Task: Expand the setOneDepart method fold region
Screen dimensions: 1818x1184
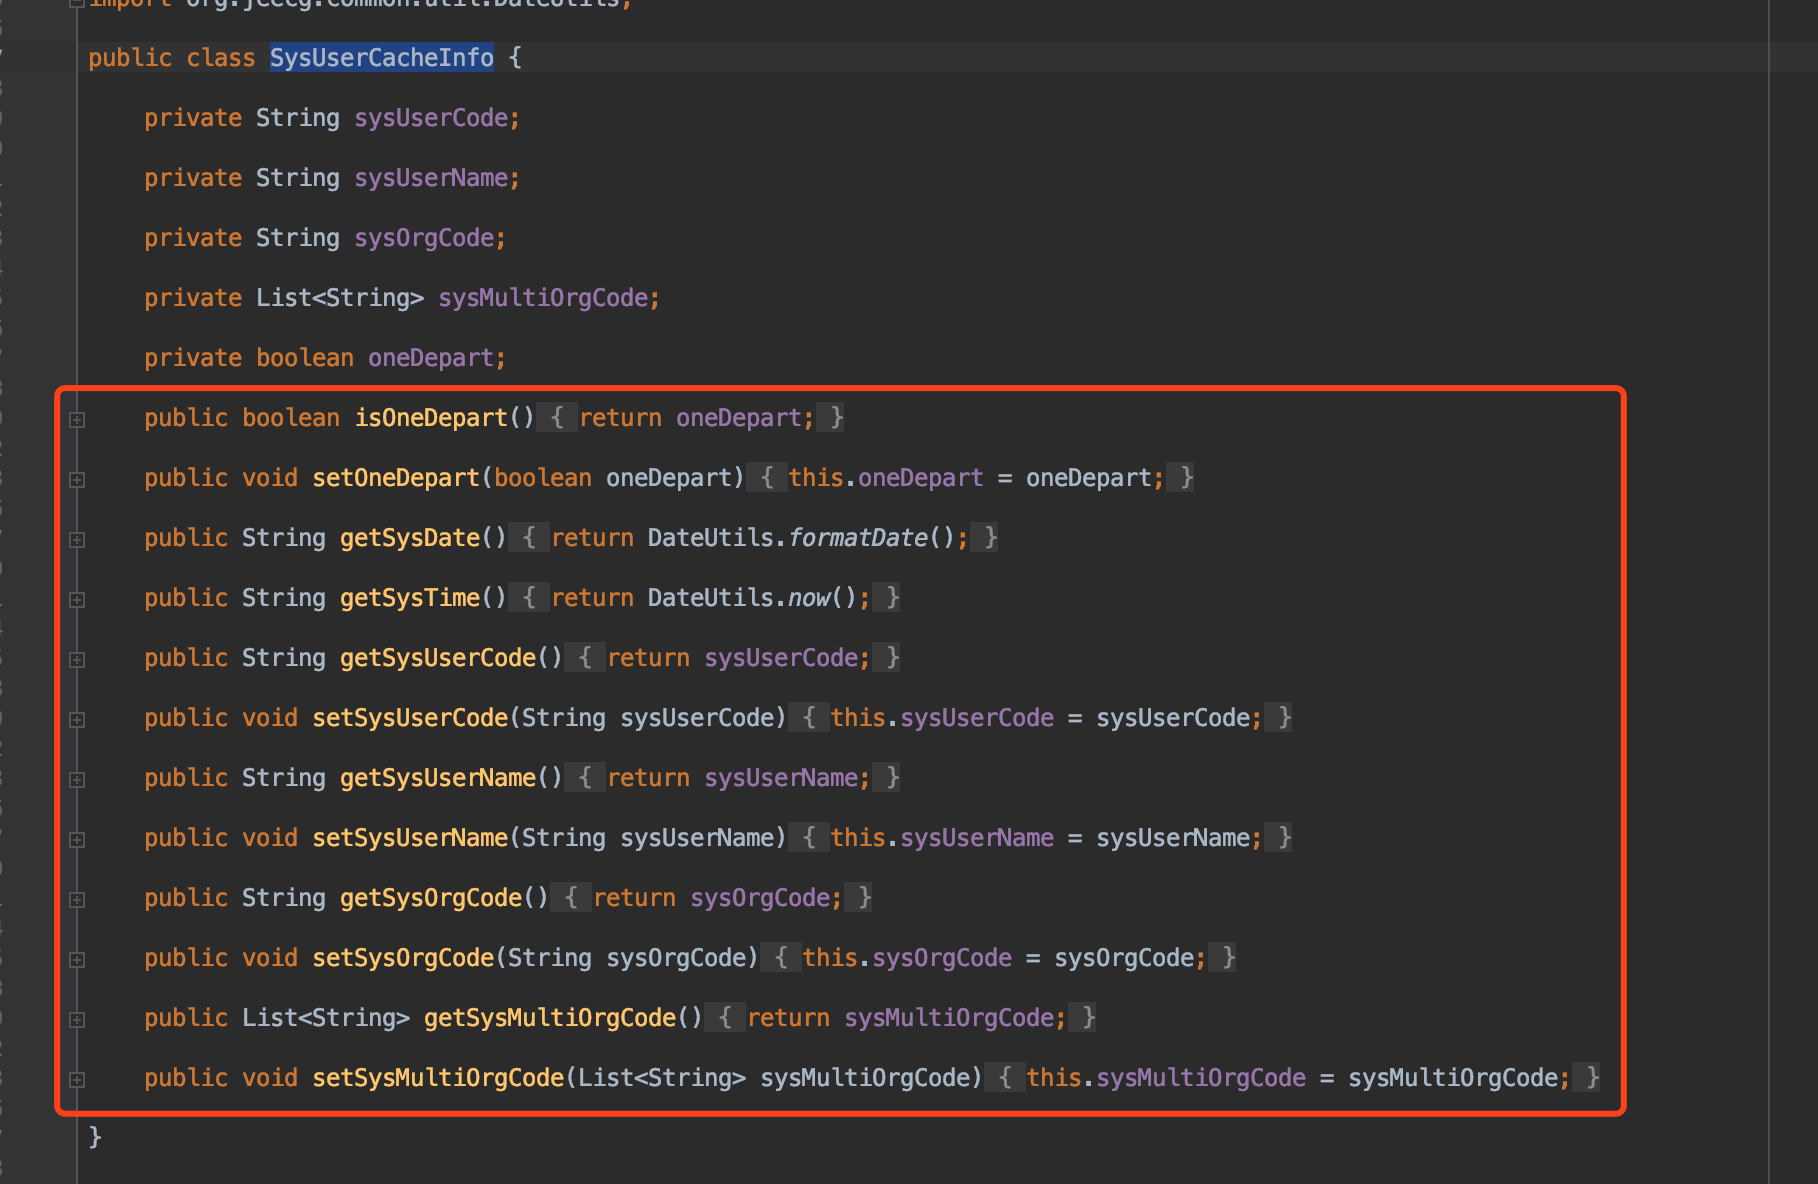Action: pos(77,479)
